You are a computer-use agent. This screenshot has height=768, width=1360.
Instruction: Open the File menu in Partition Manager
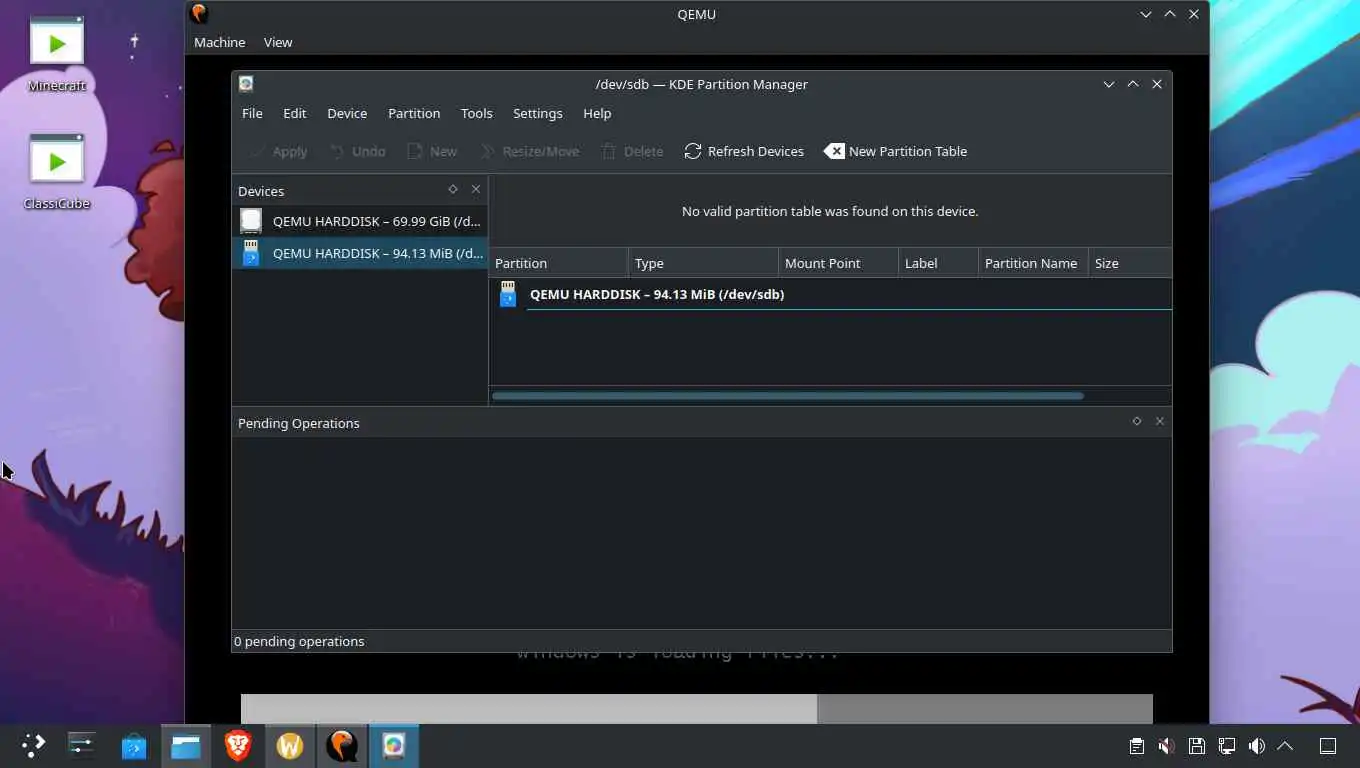[x=252, y=113]
